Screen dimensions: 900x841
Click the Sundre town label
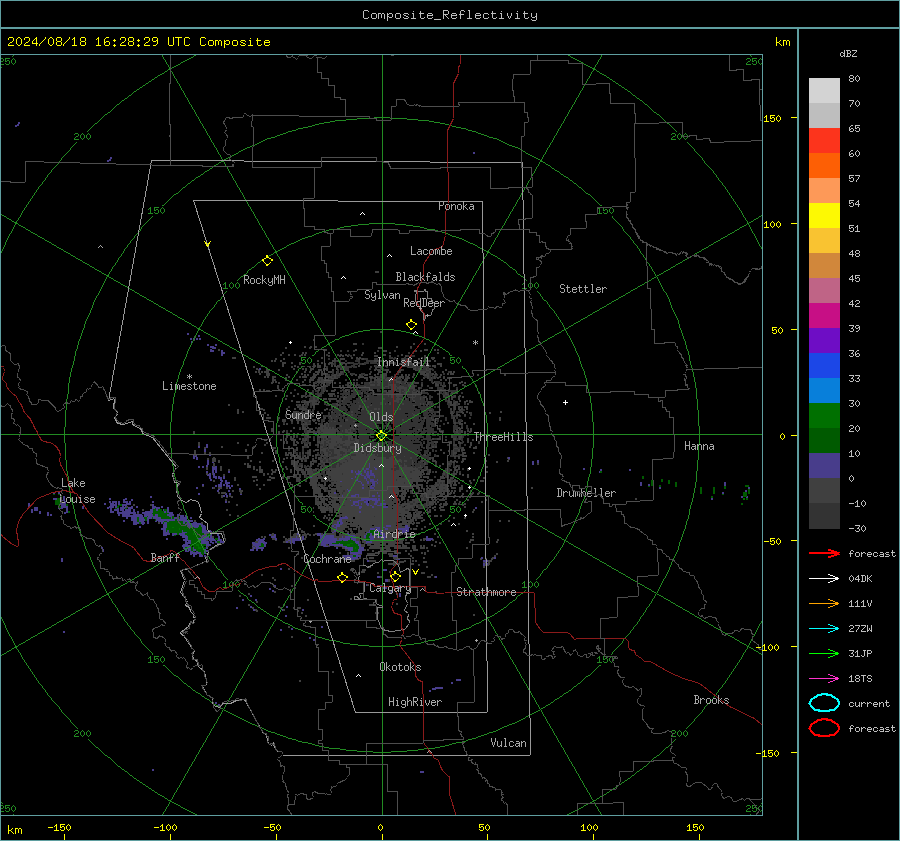(303, 414)
